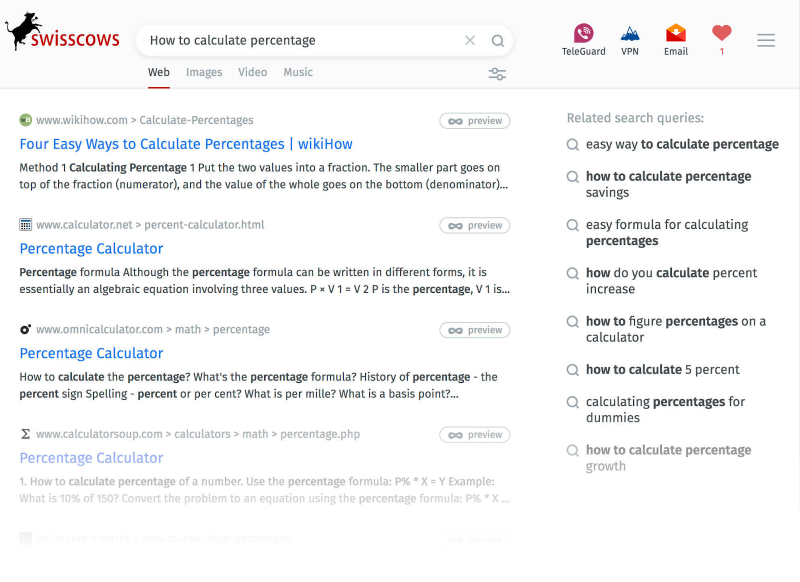Open Four Easy Ways to Calculate Percentages link
The image size is (800, 582).
click(x=186, y=144)
